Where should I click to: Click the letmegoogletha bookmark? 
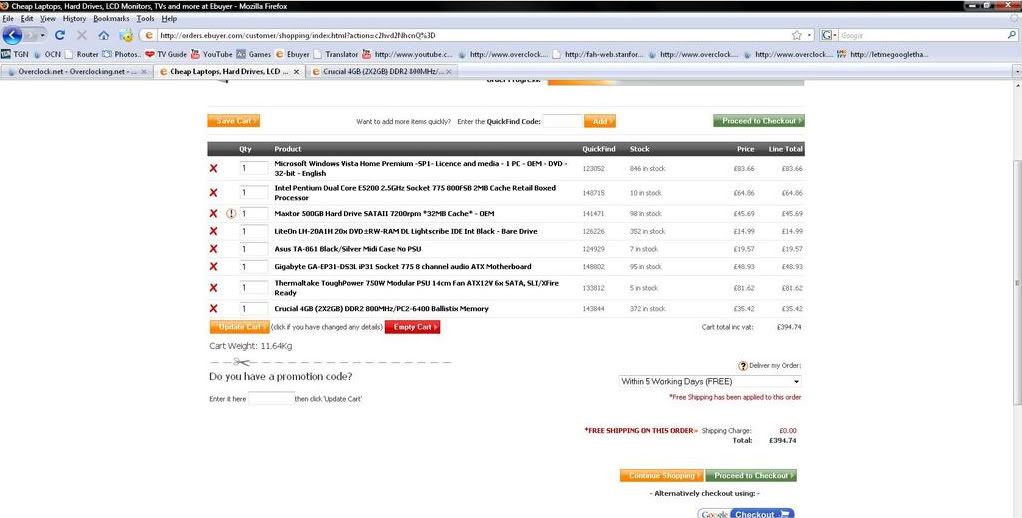883,54
